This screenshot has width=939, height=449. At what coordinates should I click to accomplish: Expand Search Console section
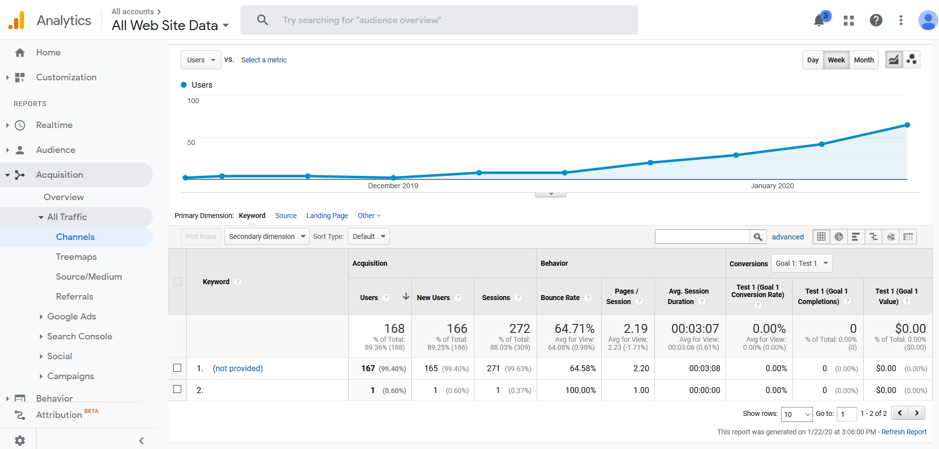click(x=41, y=336)
